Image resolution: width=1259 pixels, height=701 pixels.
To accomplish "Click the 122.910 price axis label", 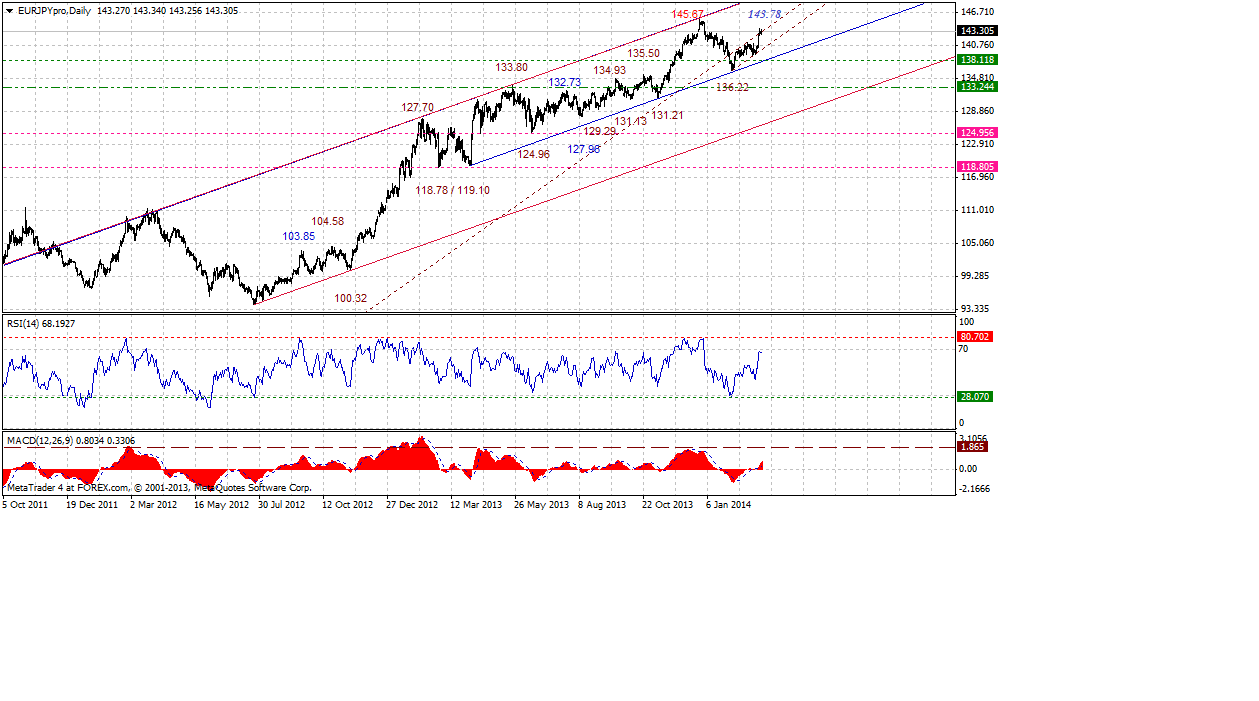I will [976, 144].
